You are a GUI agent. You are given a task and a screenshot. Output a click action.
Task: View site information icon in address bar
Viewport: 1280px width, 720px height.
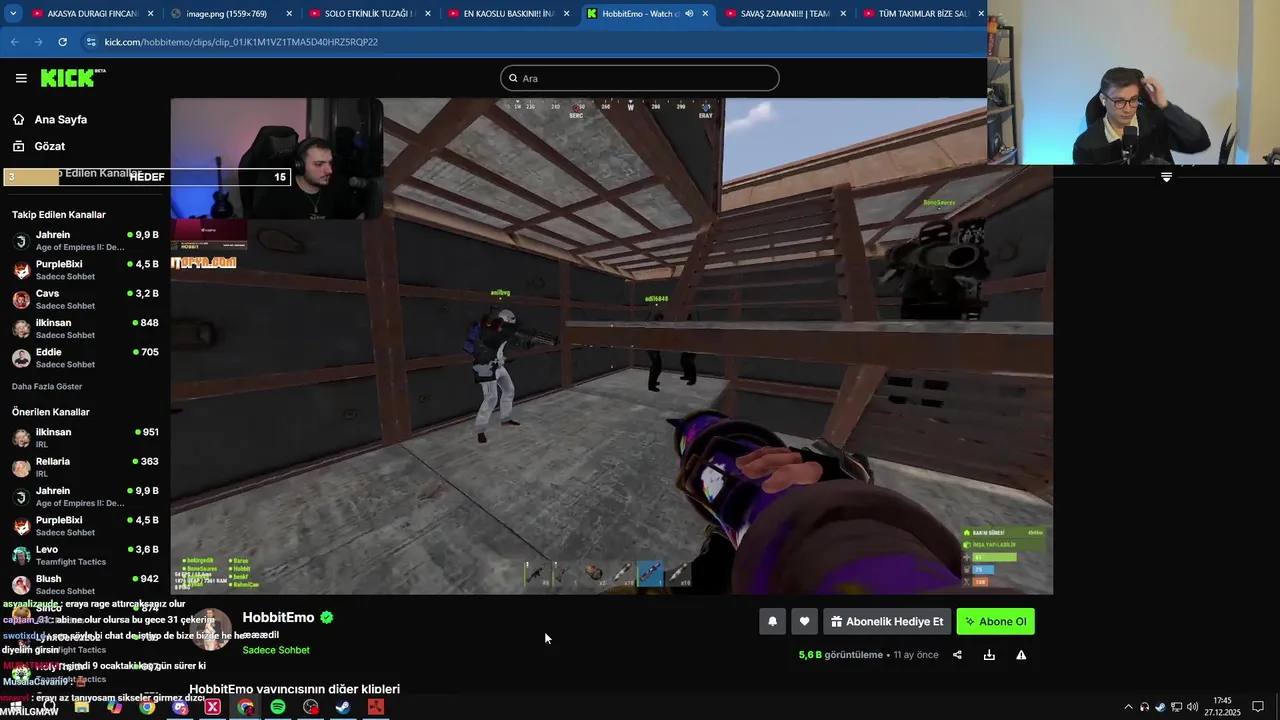pos(91,42)
